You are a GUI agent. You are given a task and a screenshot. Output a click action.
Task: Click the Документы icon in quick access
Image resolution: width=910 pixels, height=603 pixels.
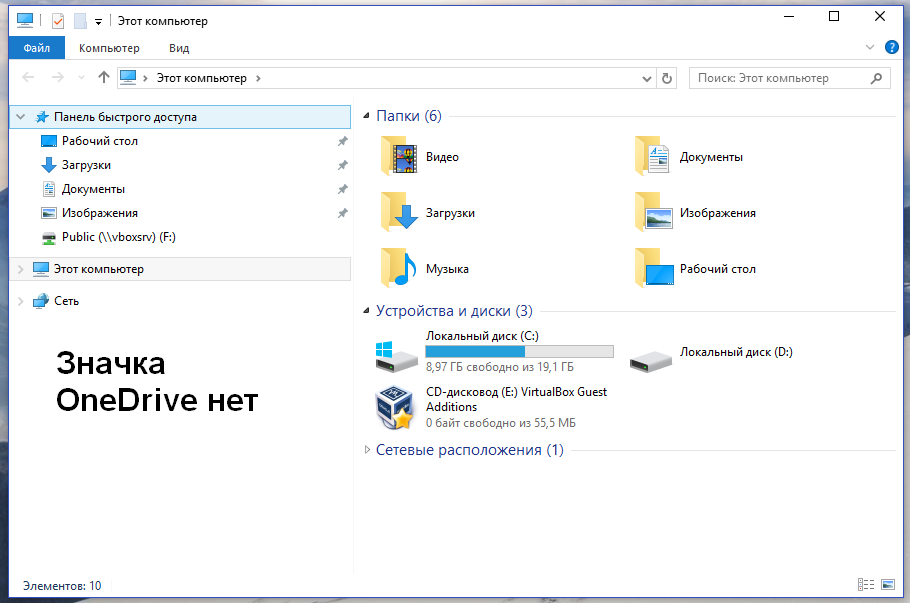[x=49, y=189]
